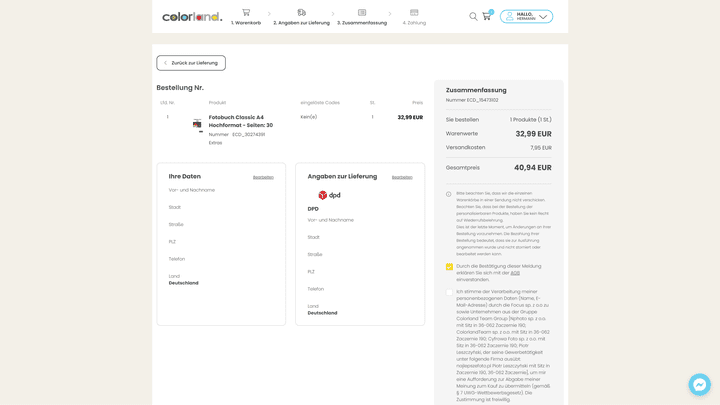
Task: Select step 4. Zahlung
Action: point(414,23)
